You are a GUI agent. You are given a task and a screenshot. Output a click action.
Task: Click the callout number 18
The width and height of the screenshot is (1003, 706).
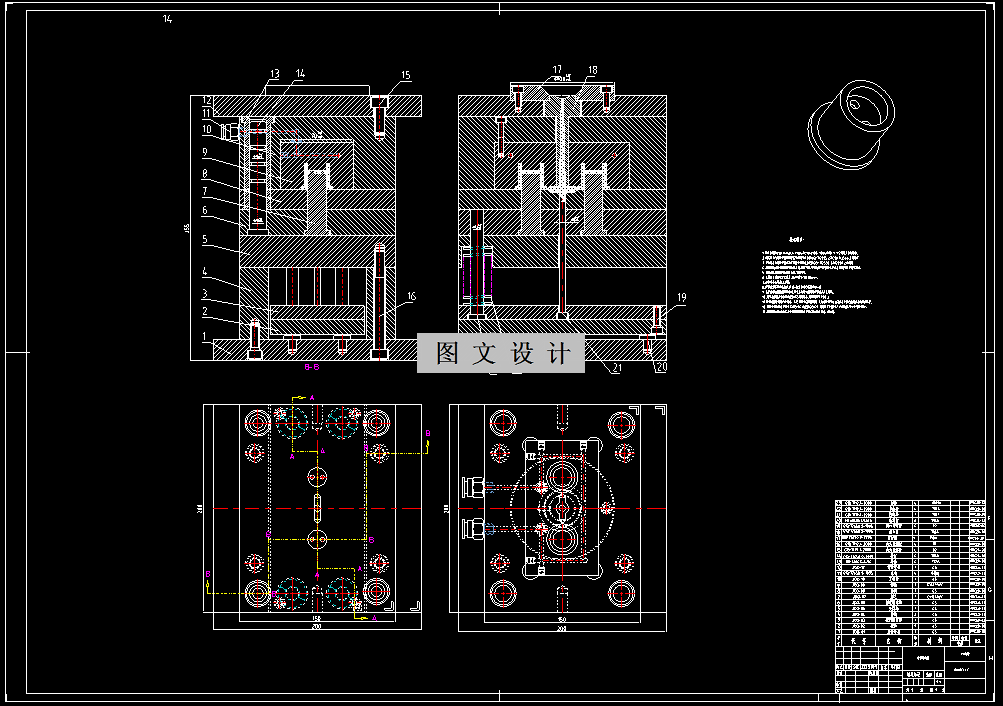[592, 70]
